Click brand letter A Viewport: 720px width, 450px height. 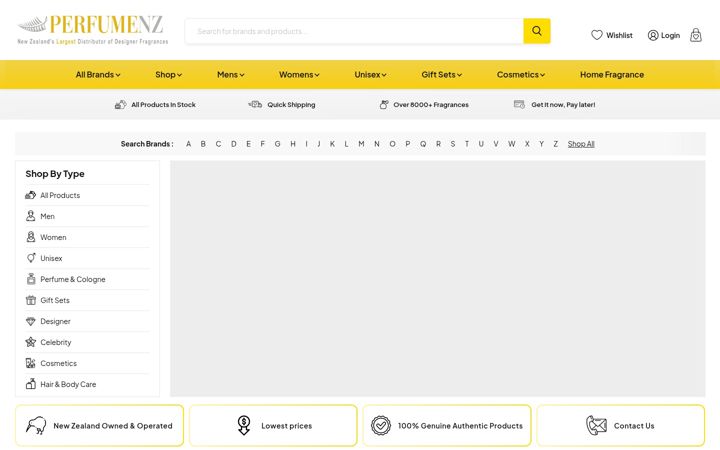pyautogui.click(x=188, y=144)
